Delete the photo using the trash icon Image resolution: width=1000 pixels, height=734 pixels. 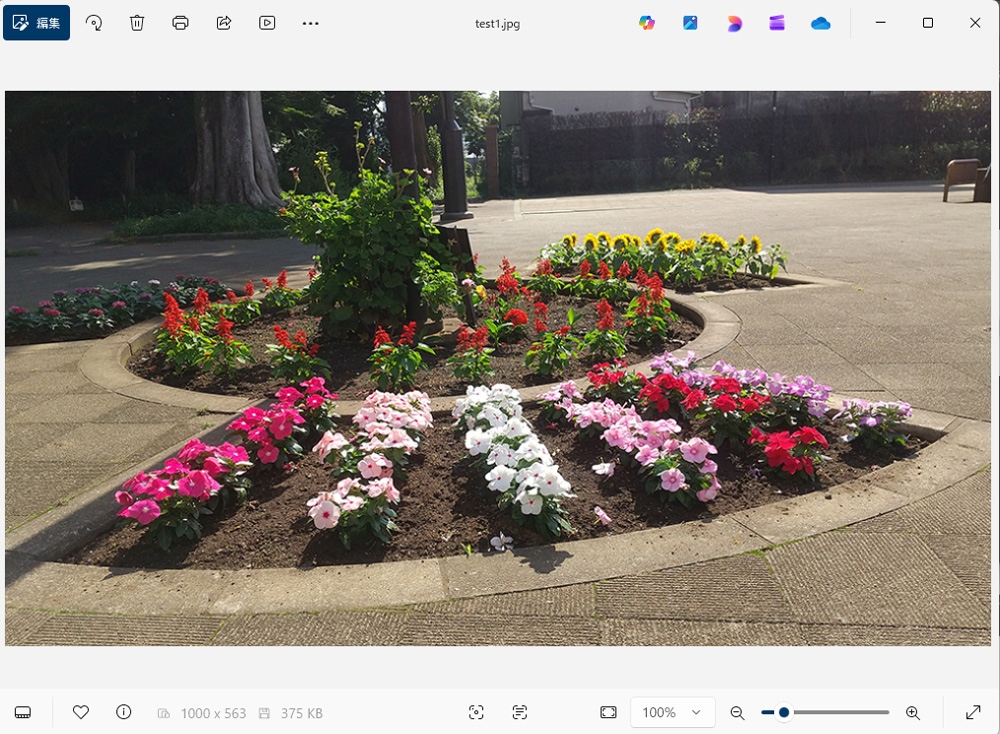tap(138, 22)
